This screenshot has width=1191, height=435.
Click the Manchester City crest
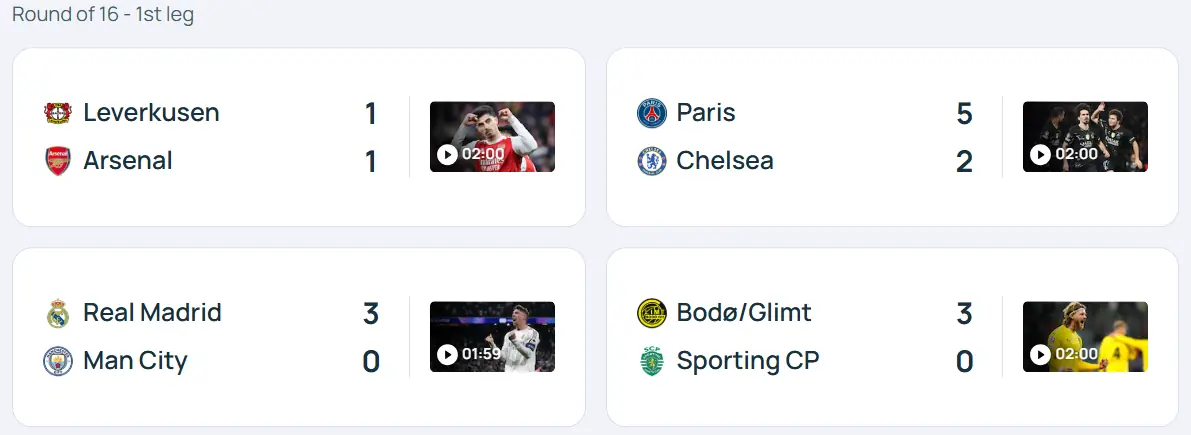click(58, 361)
